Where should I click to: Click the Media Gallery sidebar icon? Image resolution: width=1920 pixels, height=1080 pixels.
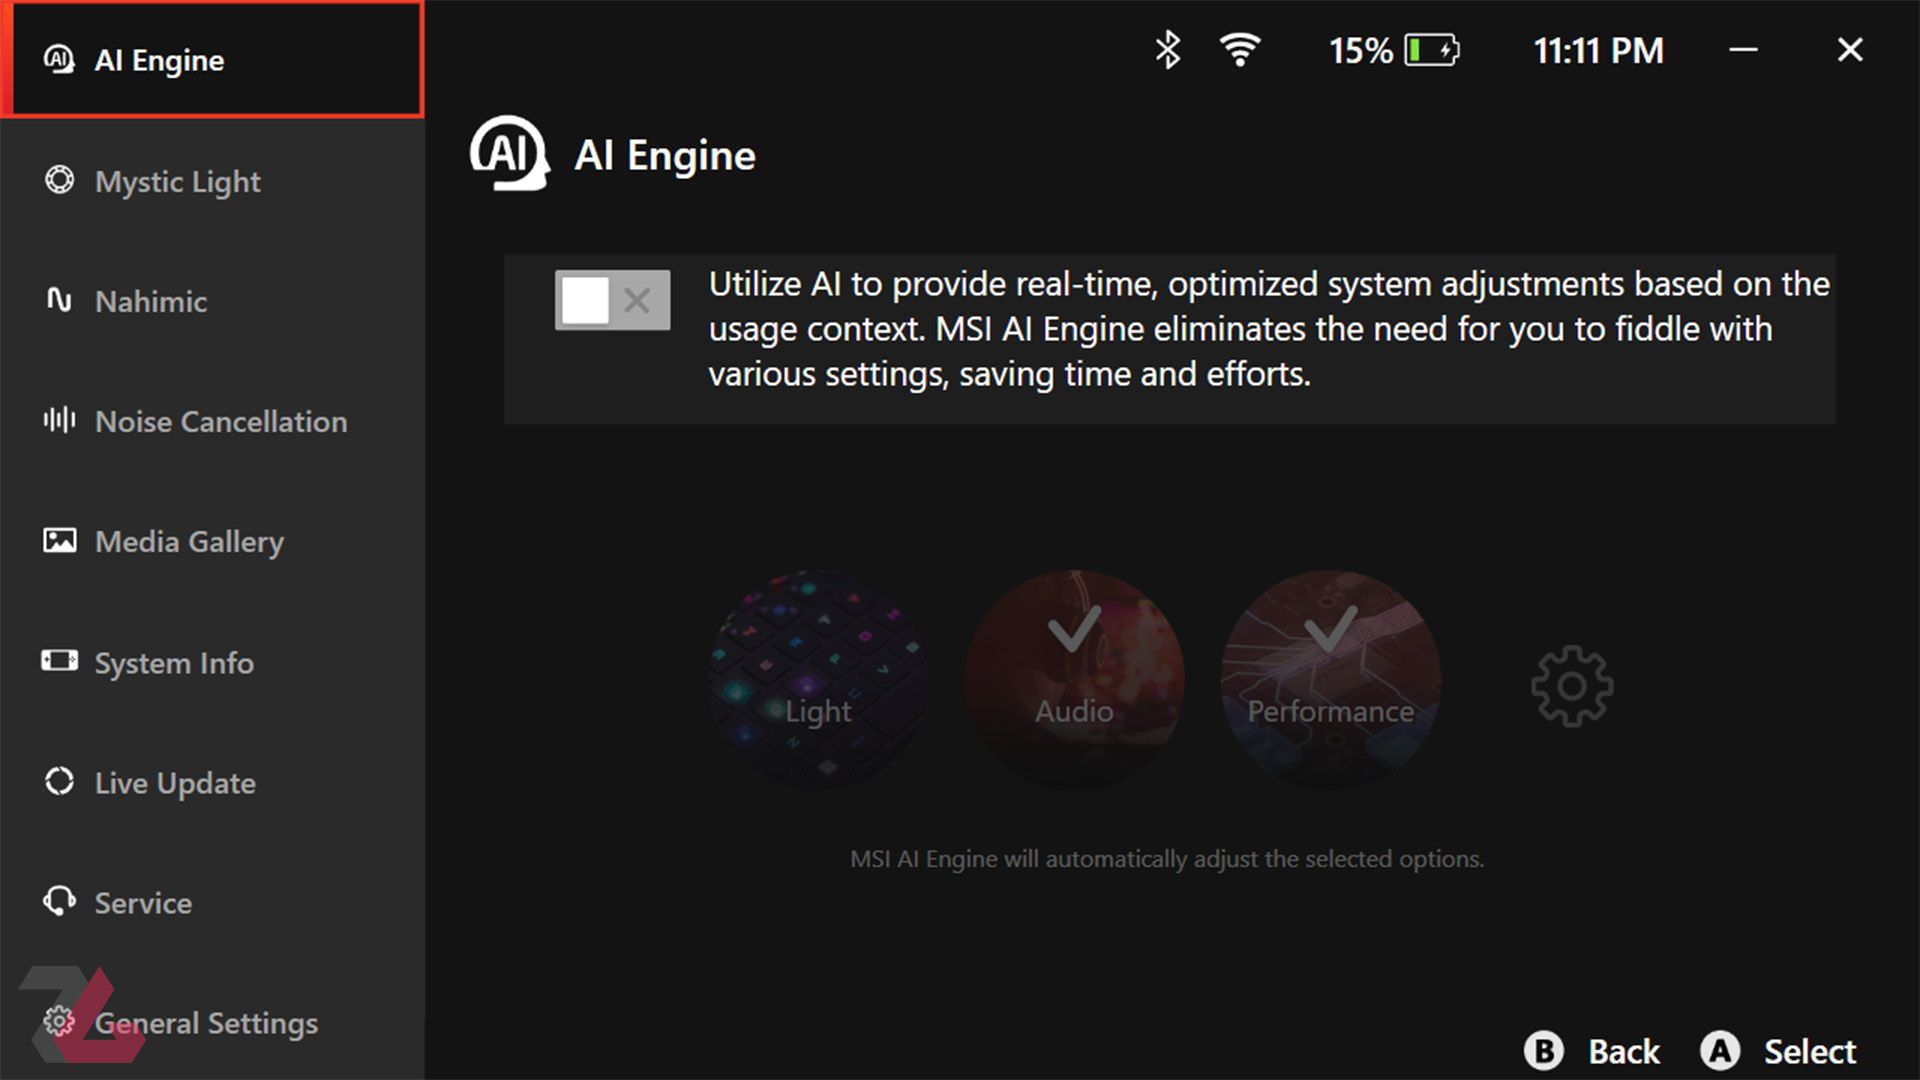pyautogui.click(x=61, y=541)
